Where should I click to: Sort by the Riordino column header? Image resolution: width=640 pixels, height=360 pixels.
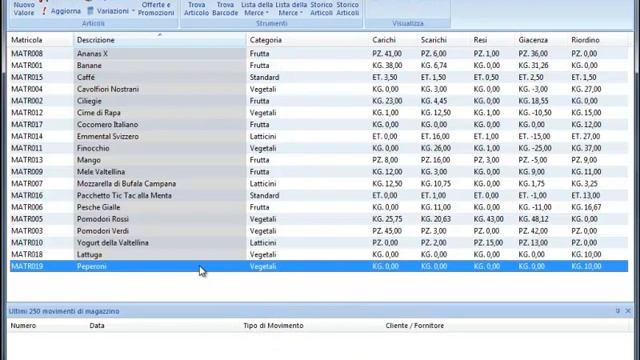[585, 40]
